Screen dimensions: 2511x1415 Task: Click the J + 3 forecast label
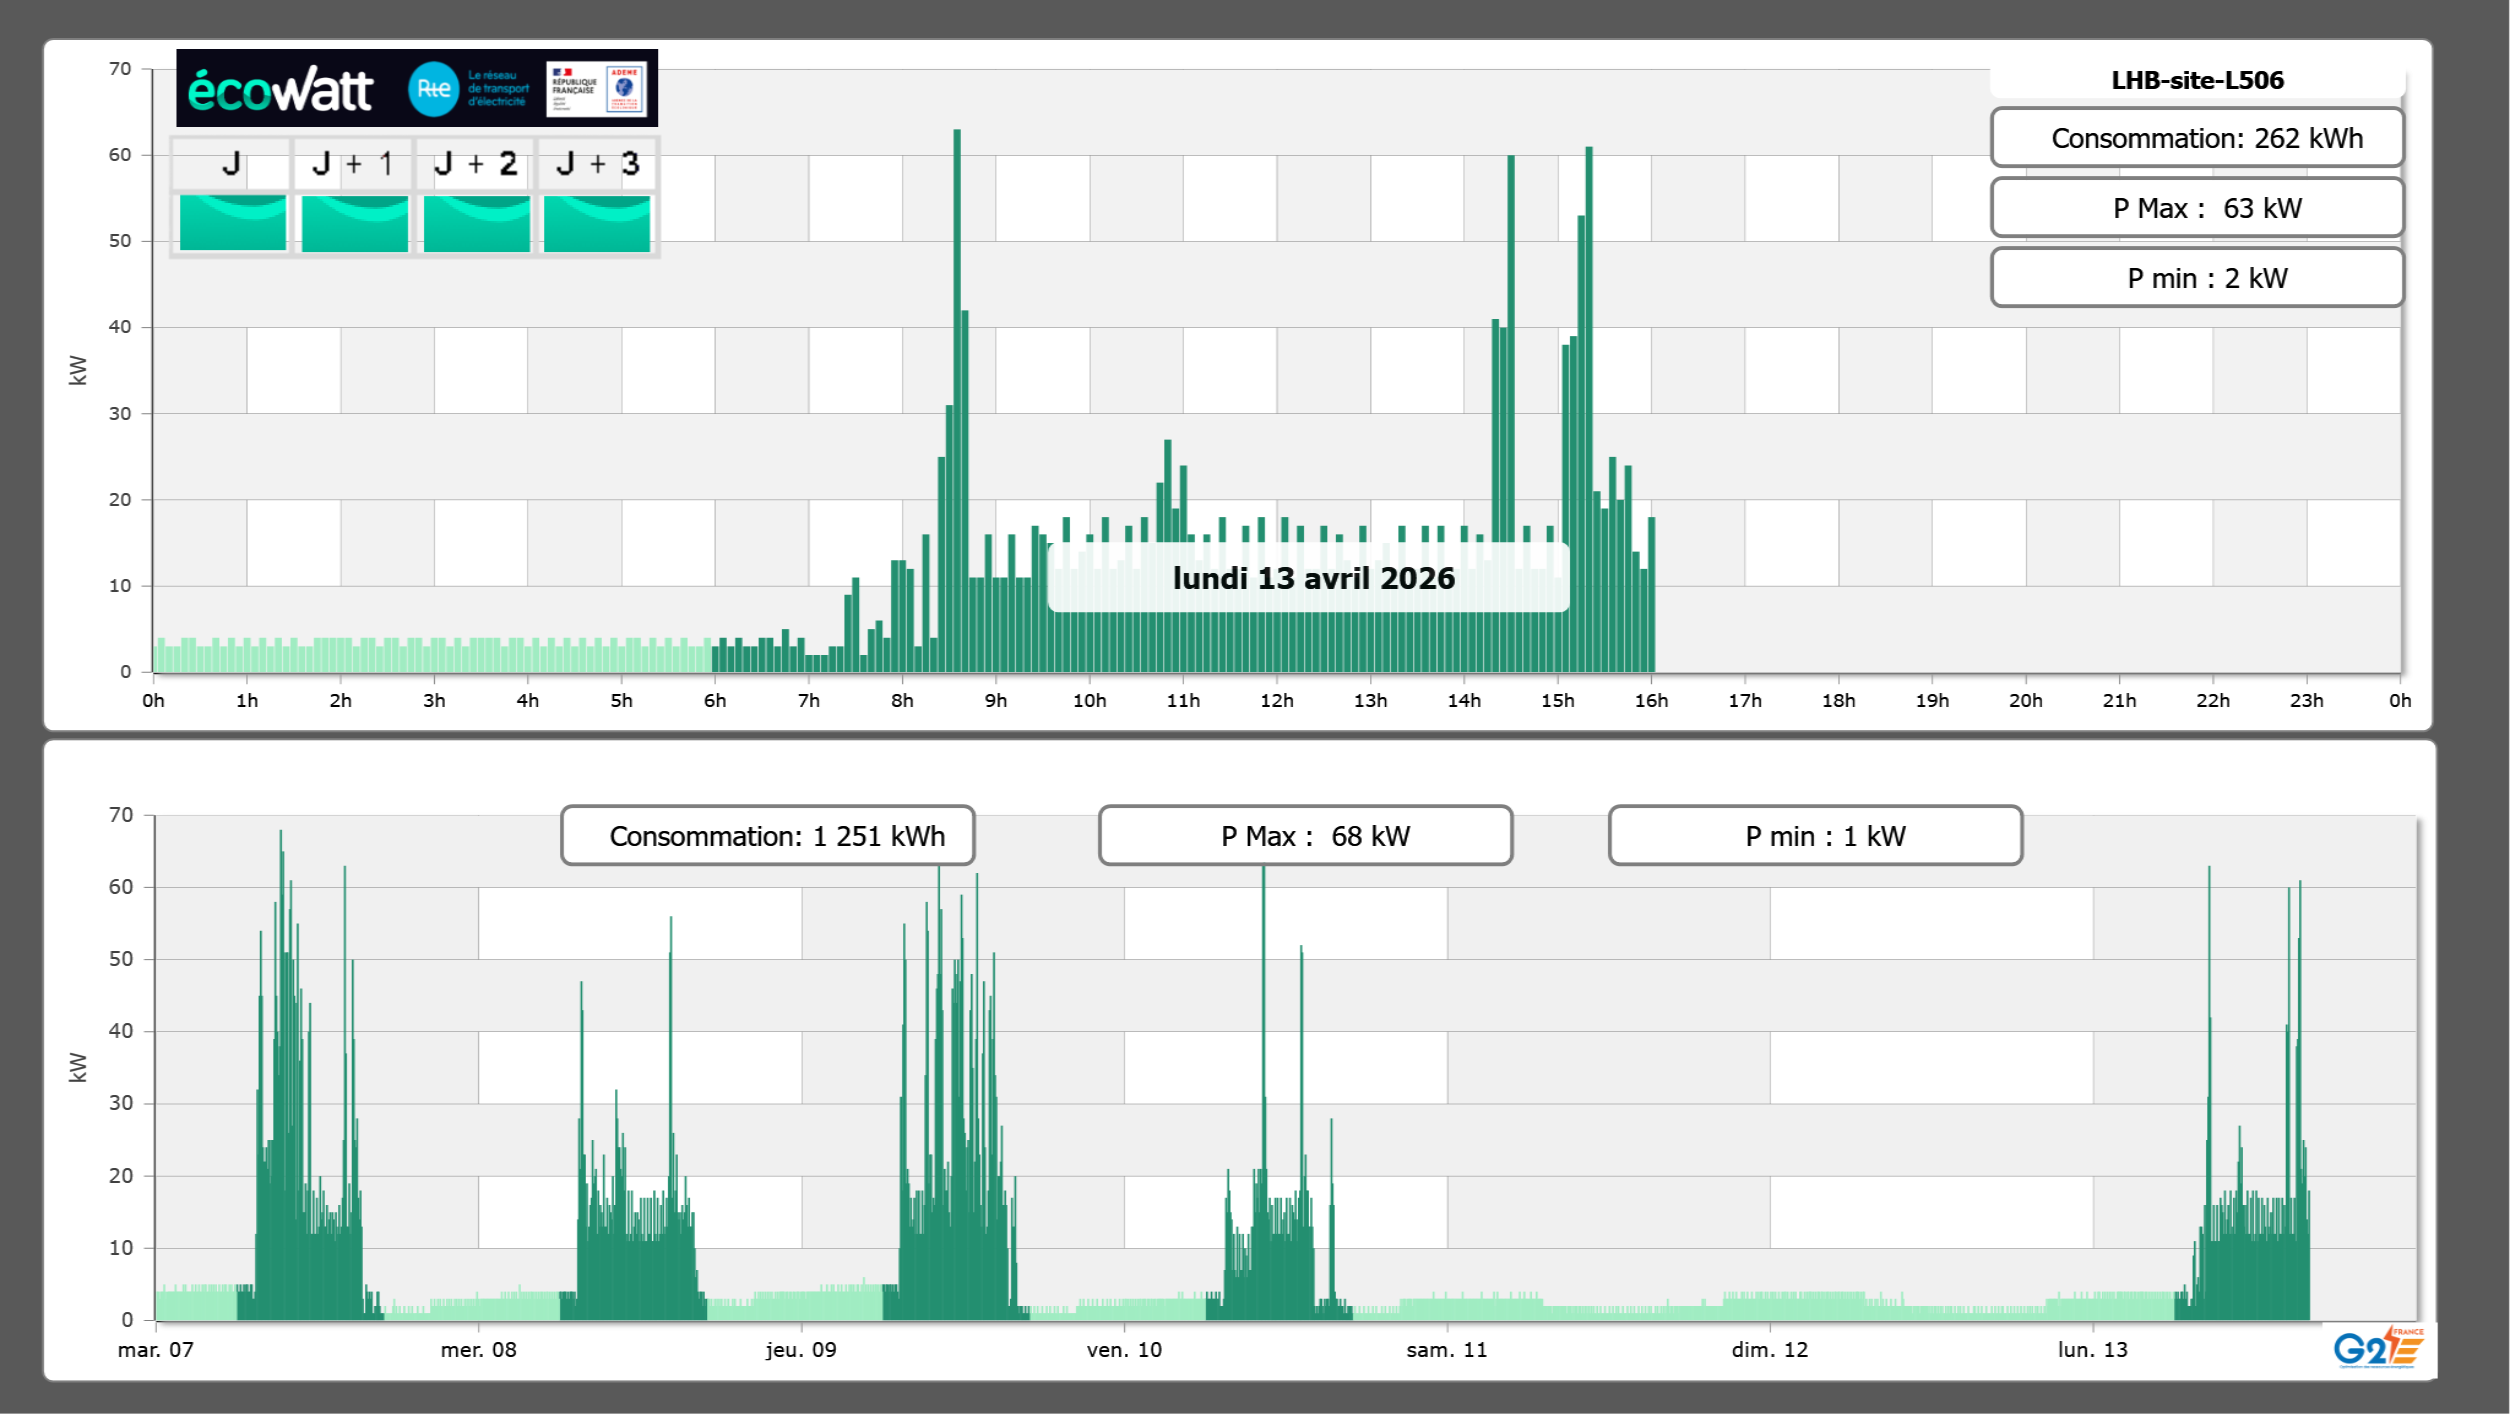(x=597, y=164)
